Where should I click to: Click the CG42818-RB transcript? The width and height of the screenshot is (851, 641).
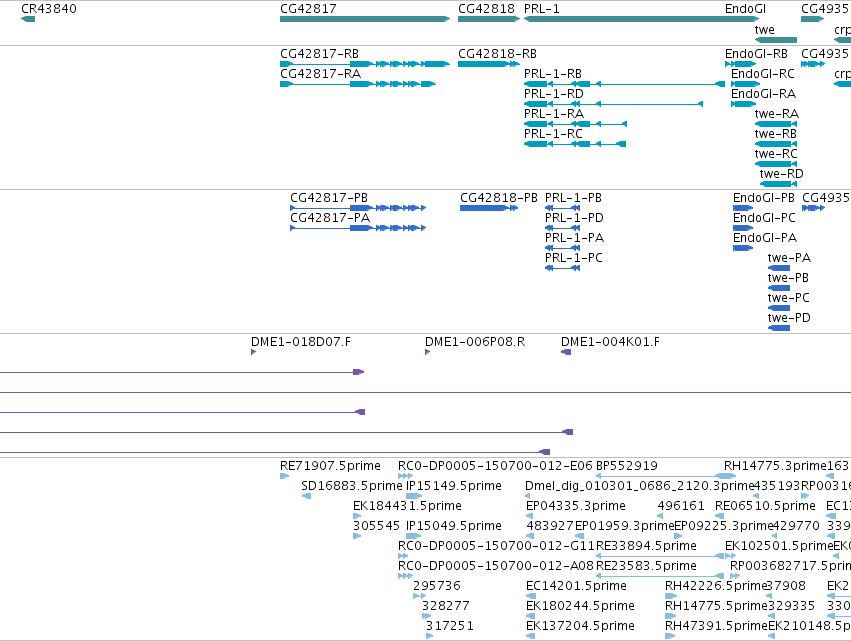[x=488, y=64]
